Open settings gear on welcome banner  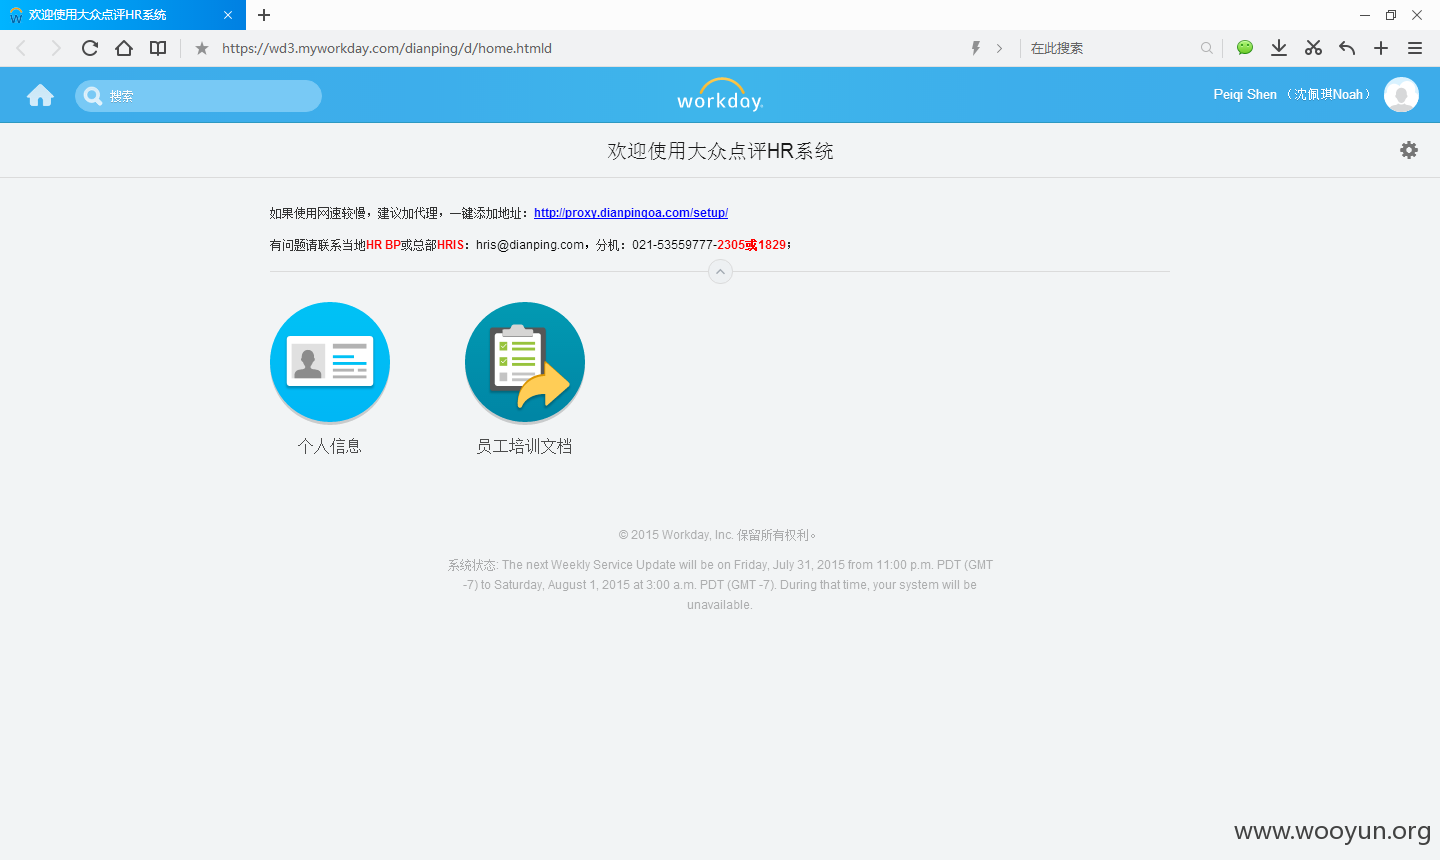pyautogui.click(x=1409, y=150)
